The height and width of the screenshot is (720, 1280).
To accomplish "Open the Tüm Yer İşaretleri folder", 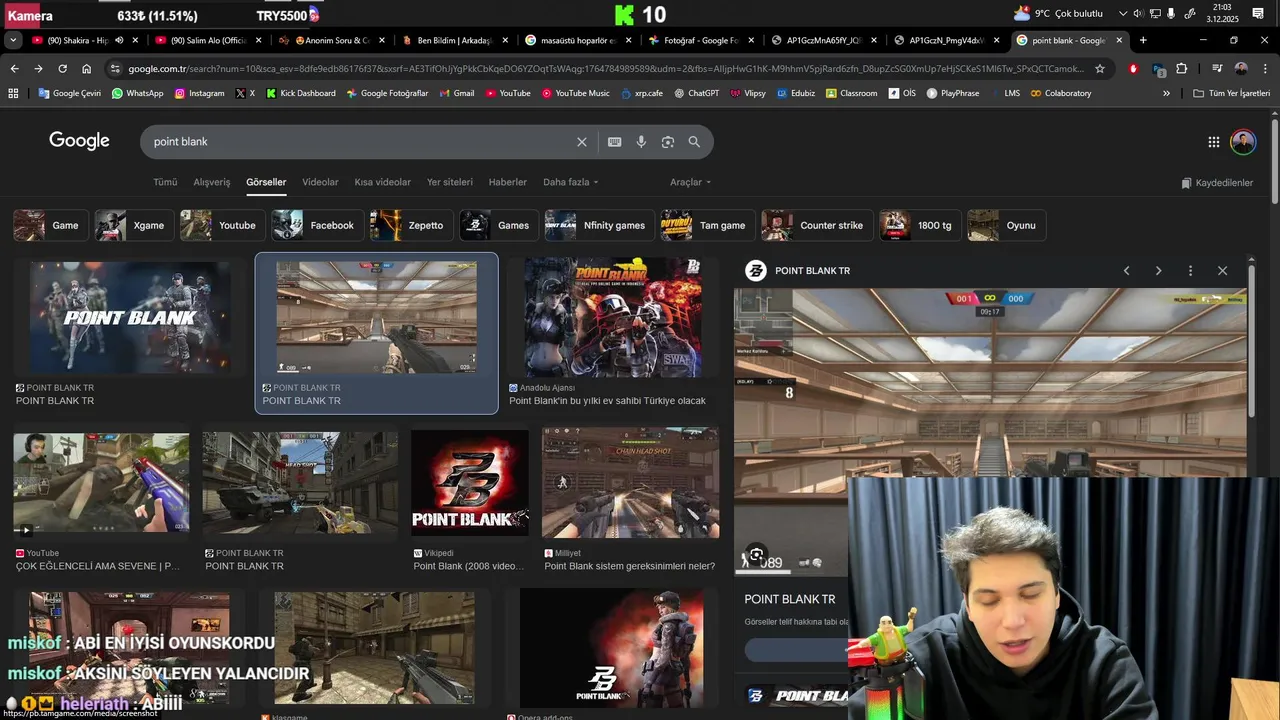I will click(x=1232, y=93).
